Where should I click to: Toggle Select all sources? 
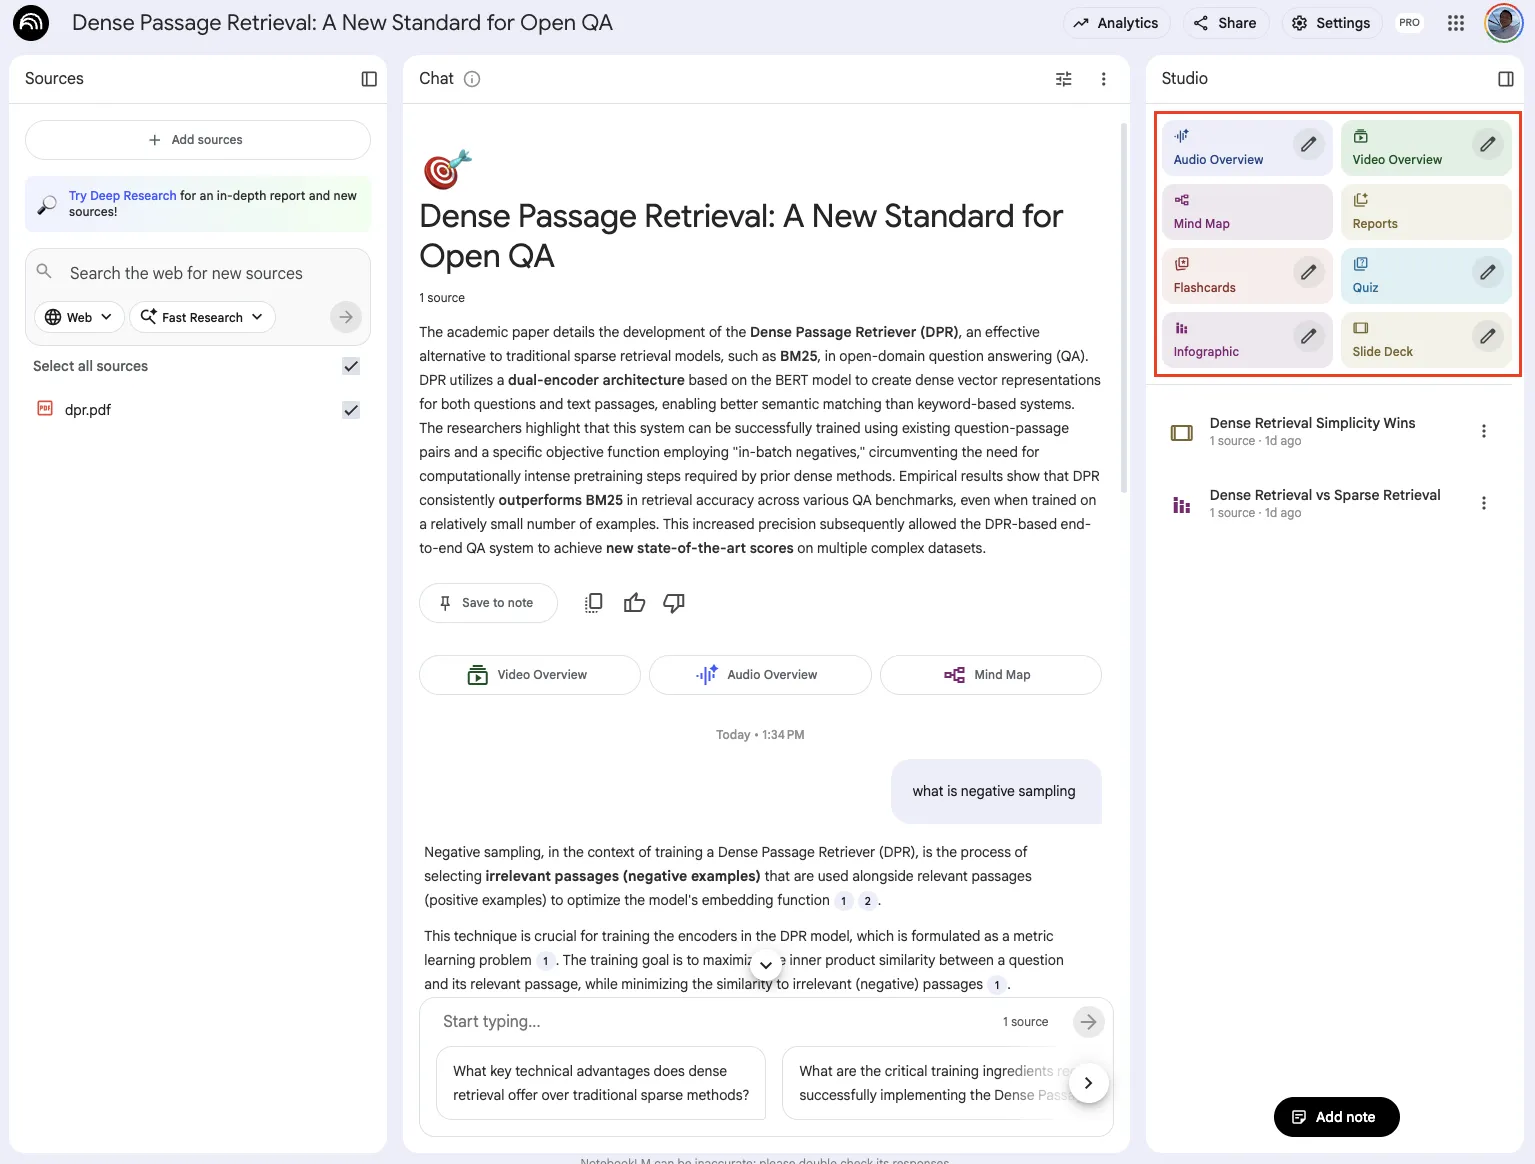click(351, 366)
